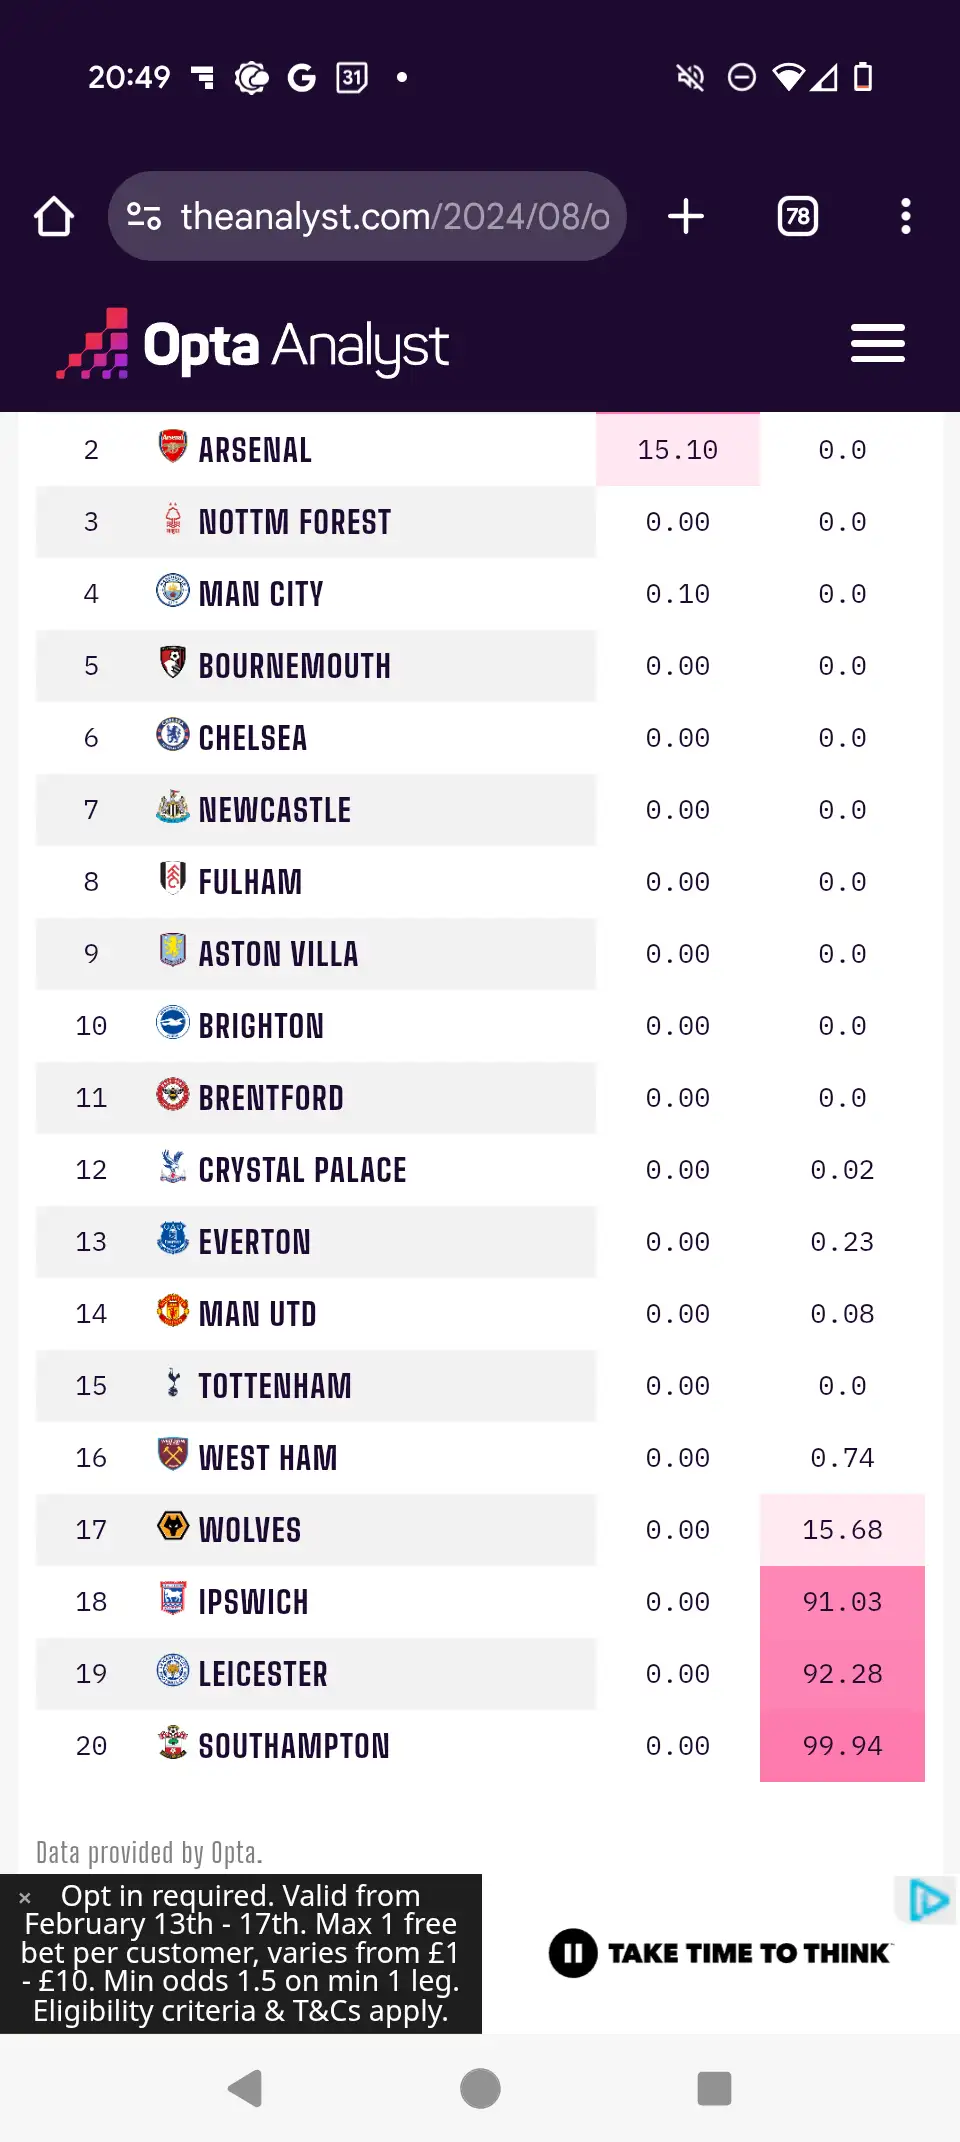Open Android recent apps square button

(x=714, y=2088)
